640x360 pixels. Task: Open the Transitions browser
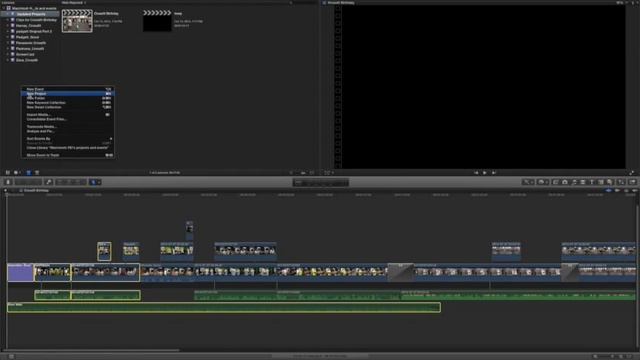point(583,182)
